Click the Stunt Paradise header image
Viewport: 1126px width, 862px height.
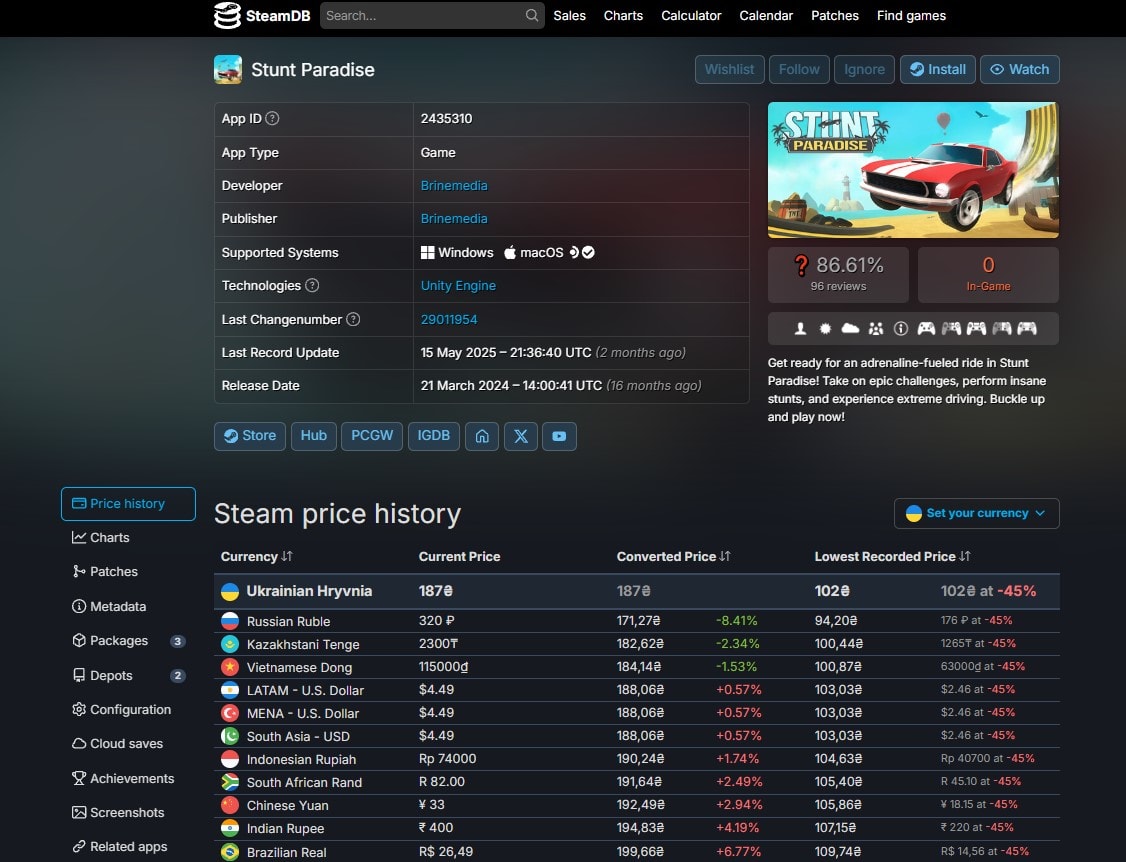913,170
